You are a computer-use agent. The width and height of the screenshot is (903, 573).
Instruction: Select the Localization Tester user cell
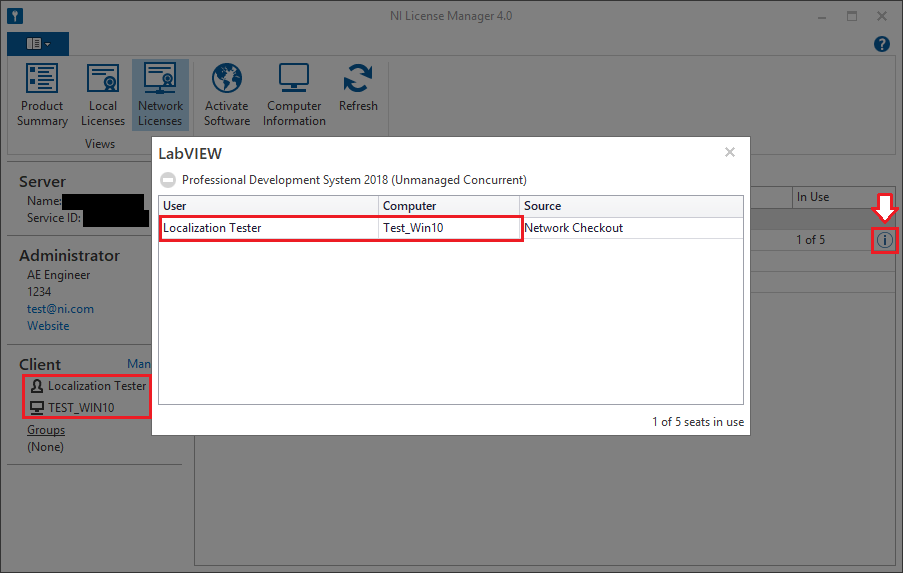pyautogui.click(x=268, y=228)
